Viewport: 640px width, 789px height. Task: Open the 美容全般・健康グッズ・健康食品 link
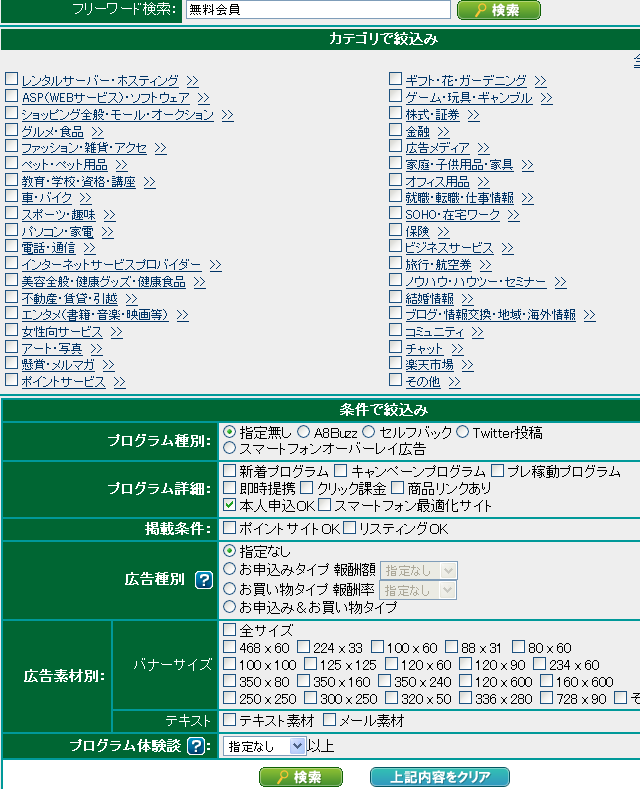coord(103,282)
